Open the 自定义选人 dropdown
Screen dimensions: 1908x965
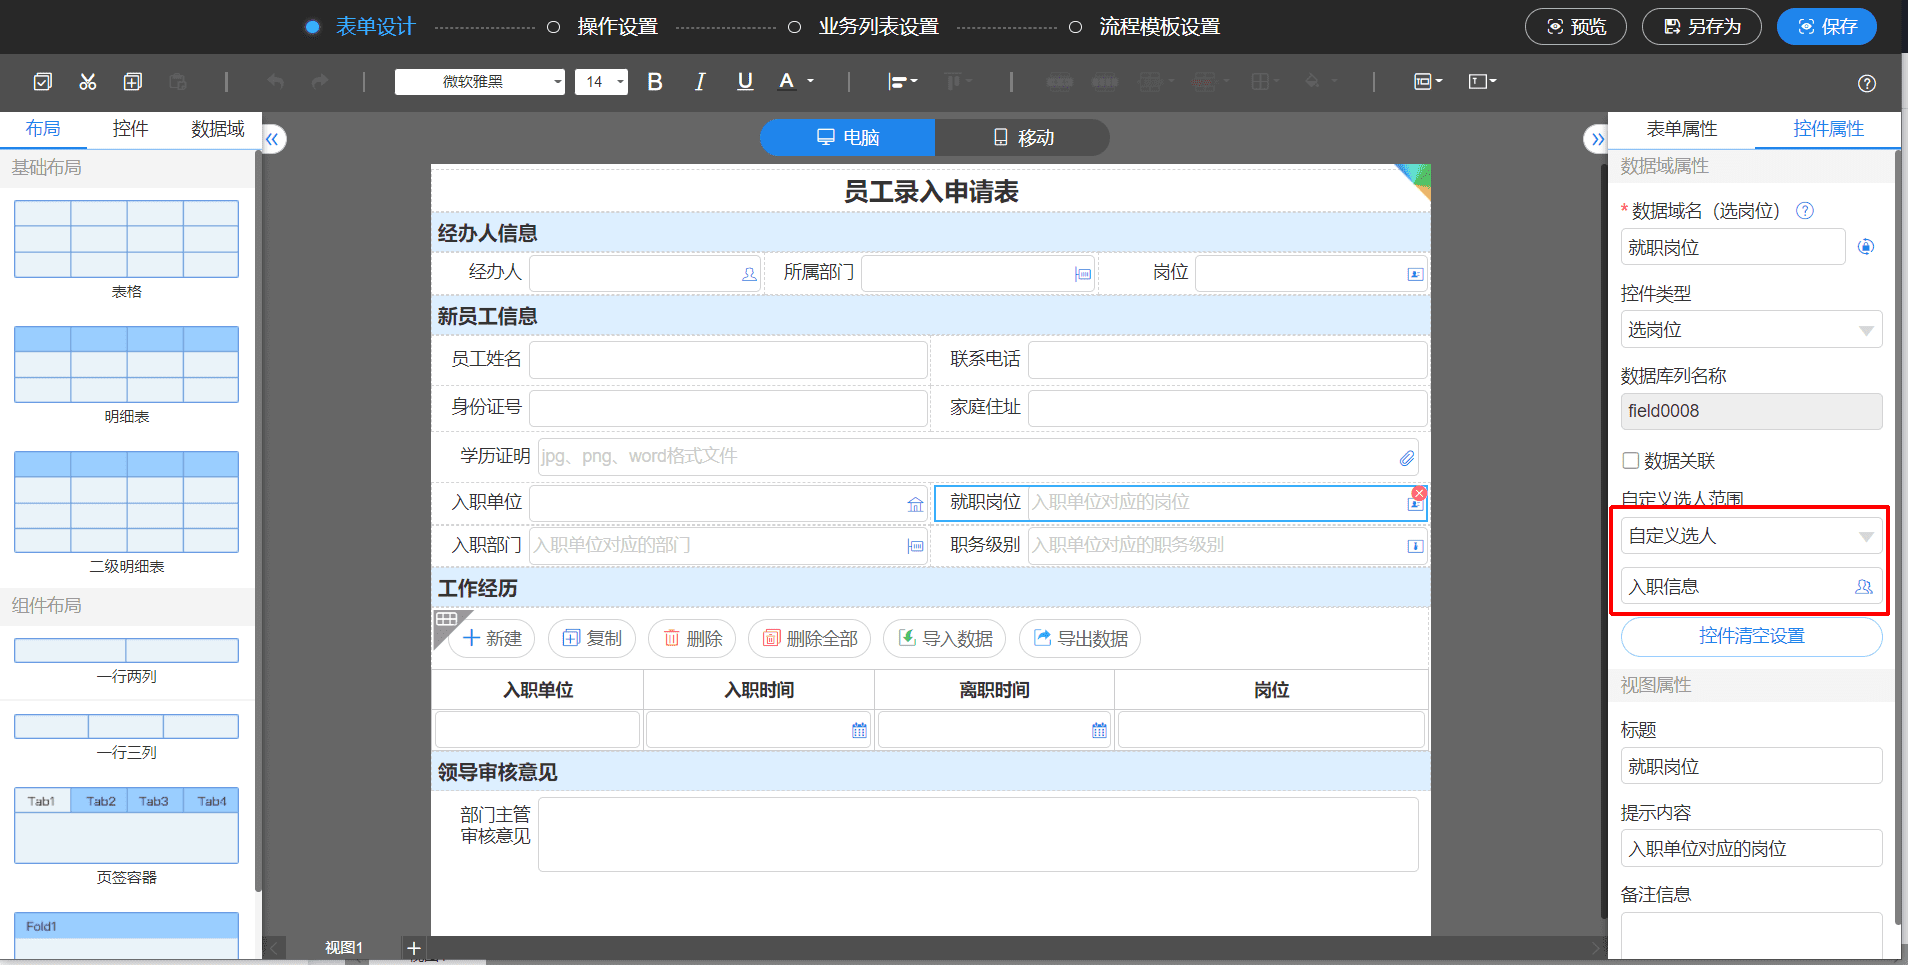(1751, 536)
